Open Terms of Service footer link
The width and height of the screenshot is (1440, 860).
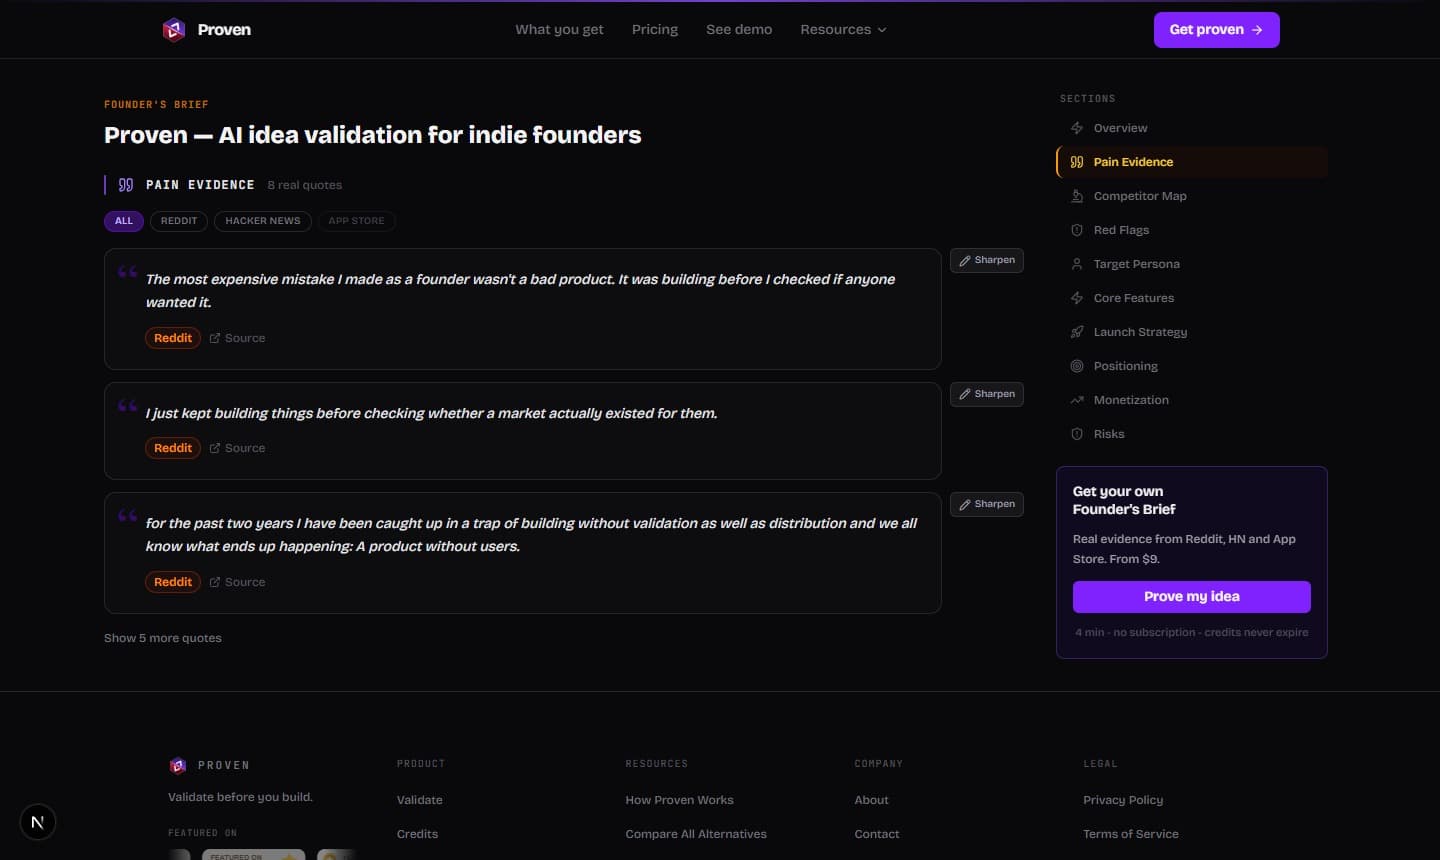coord(1131,834)
